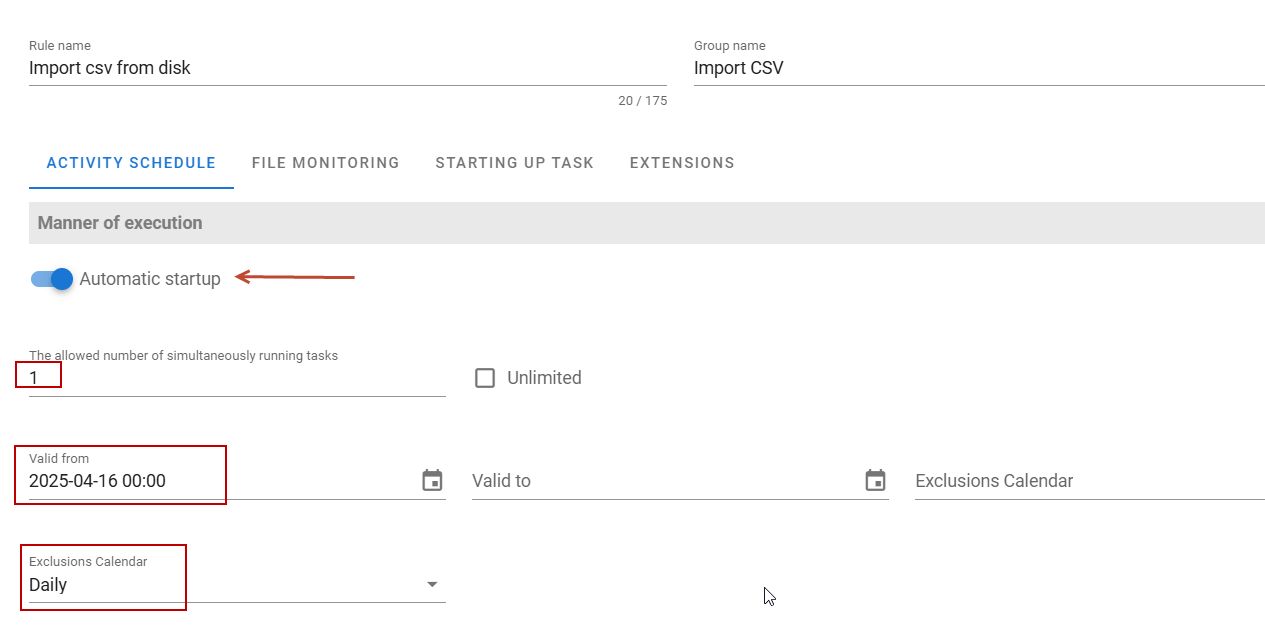Image resolution: width=1265 pixels, height=640 pixels.
Task: Edit the Rule name field
Action: [x=348, y=68]
